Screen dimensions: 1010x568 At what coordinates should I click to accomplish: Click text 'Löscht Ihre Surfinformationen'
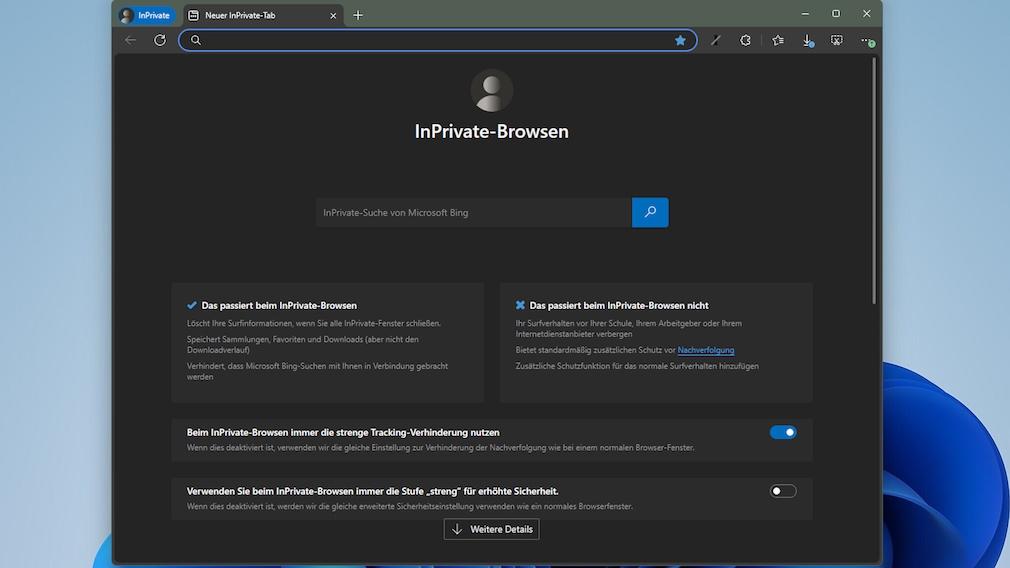click(240, 323)
